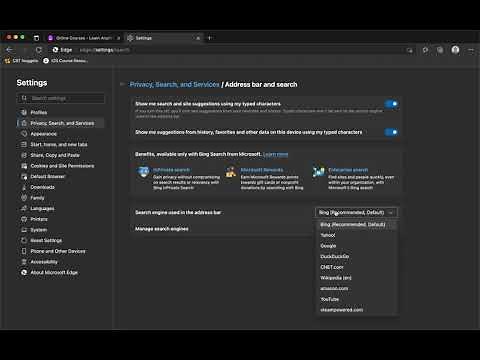Click the Learn more link
The image size is (480, 360).
[276, 154]
